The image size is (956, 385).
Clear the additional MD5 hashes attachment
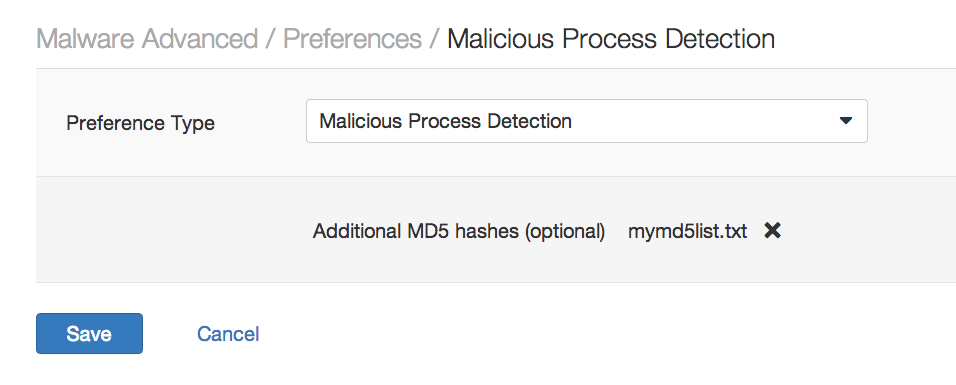772,231
